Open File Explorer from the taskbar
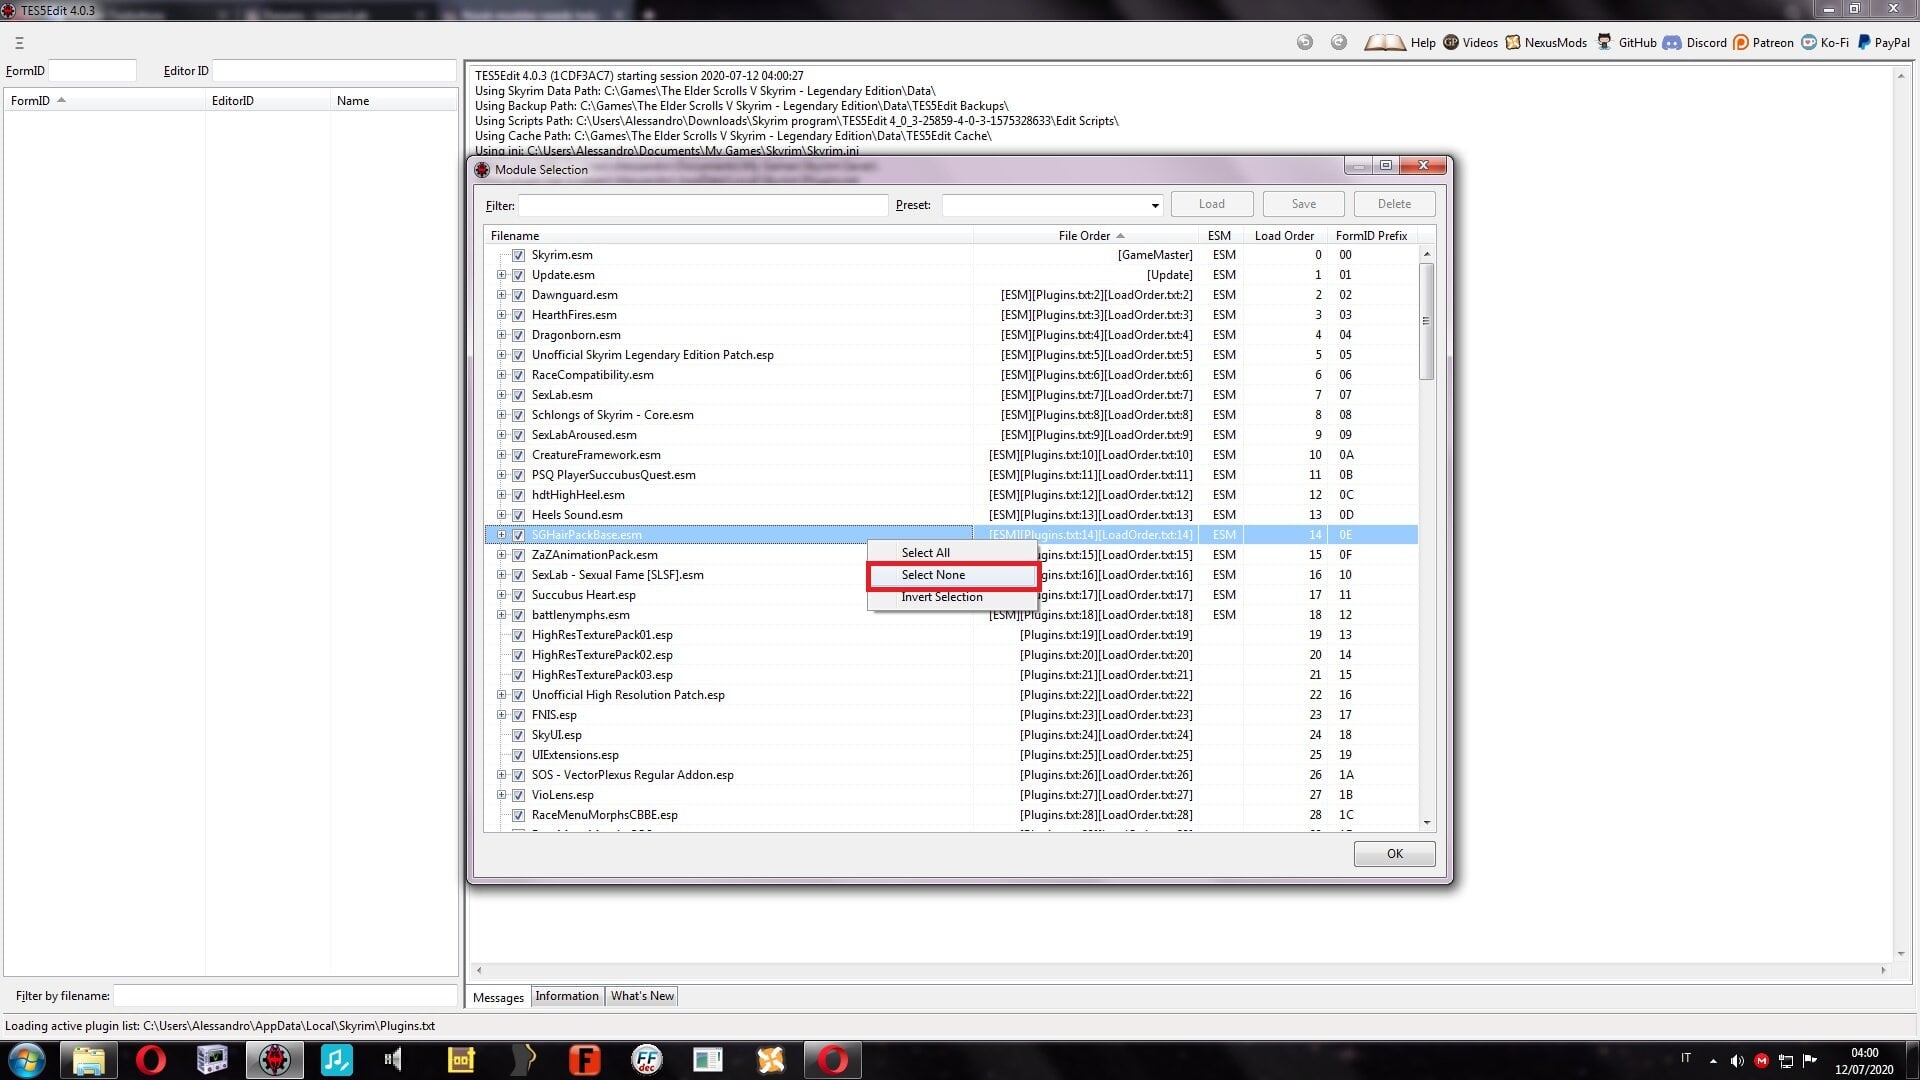 point(89,1060)
